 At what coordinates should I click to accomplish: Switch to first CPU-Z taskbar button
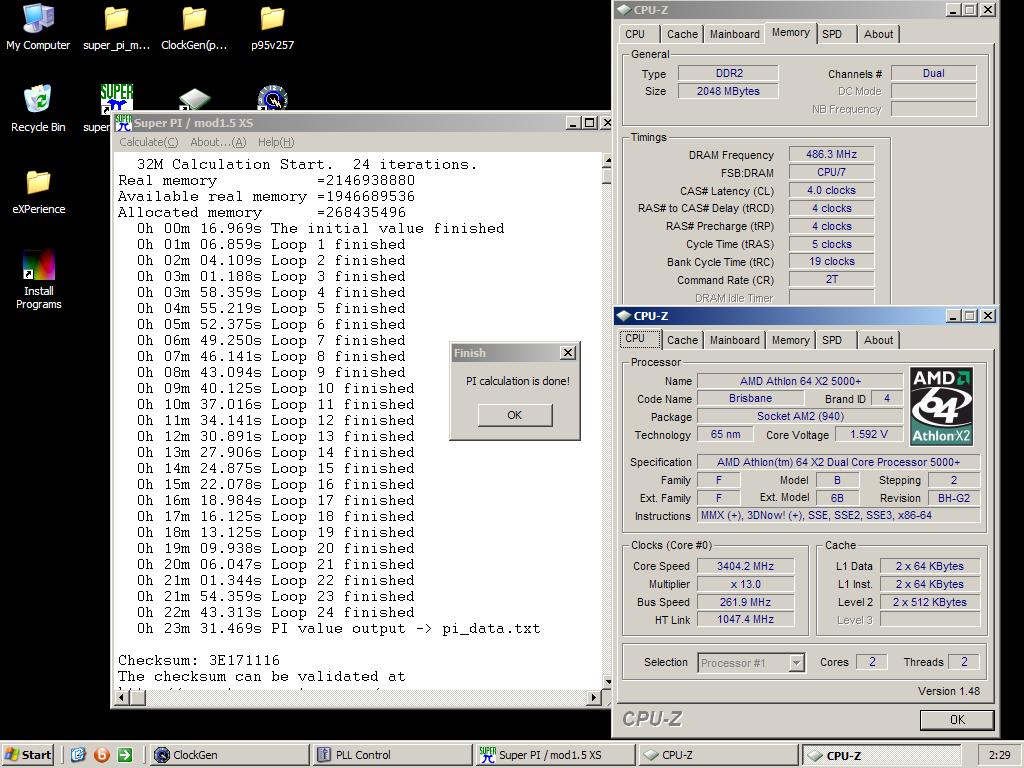tap(717, 755)
